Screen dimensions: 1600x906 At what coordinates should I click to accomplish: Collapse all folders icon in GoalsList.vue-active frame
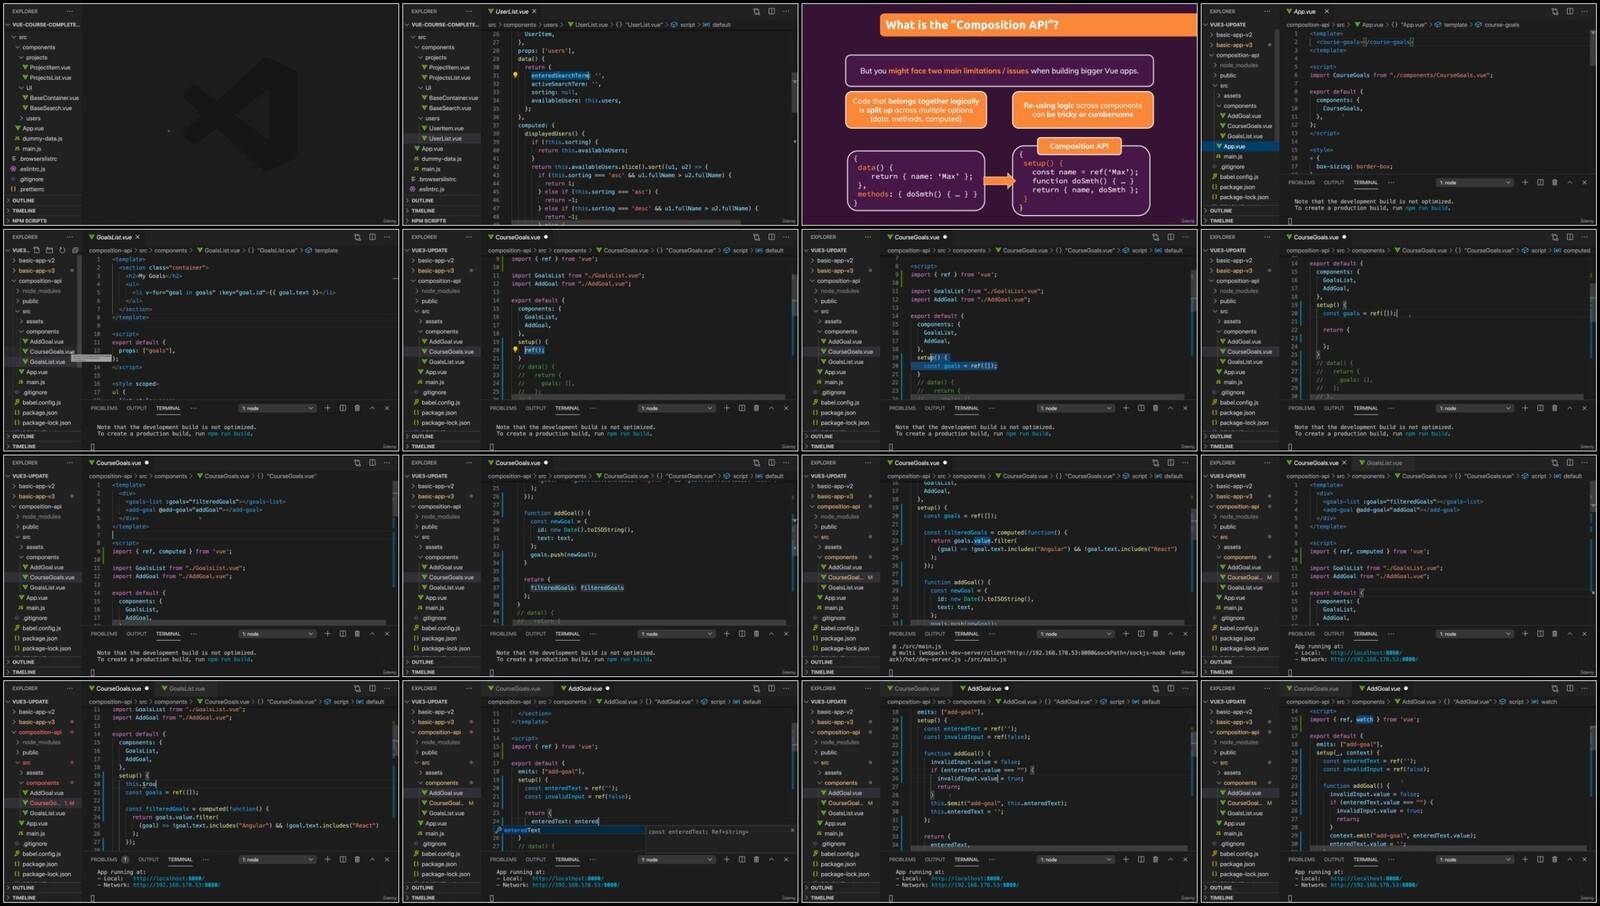click(x=75, y=250)
